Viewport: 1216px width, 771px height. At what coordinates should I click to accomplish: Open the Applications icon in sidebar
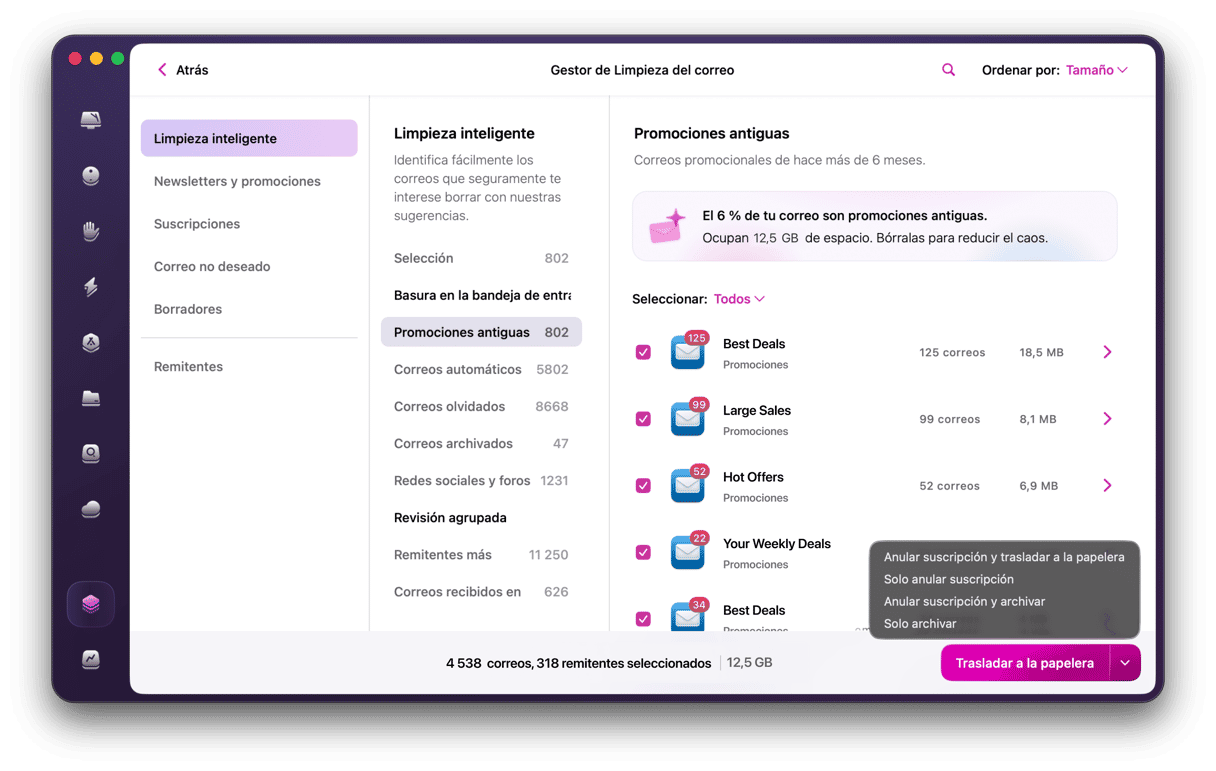[91, 343]
